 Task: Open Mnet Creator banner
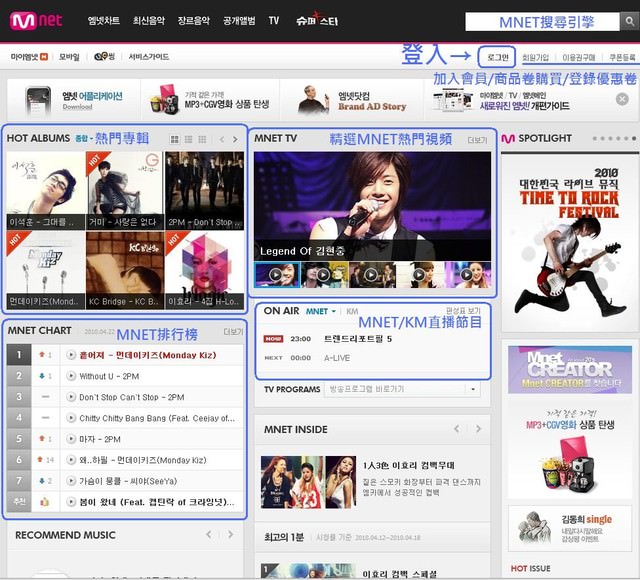570,369
